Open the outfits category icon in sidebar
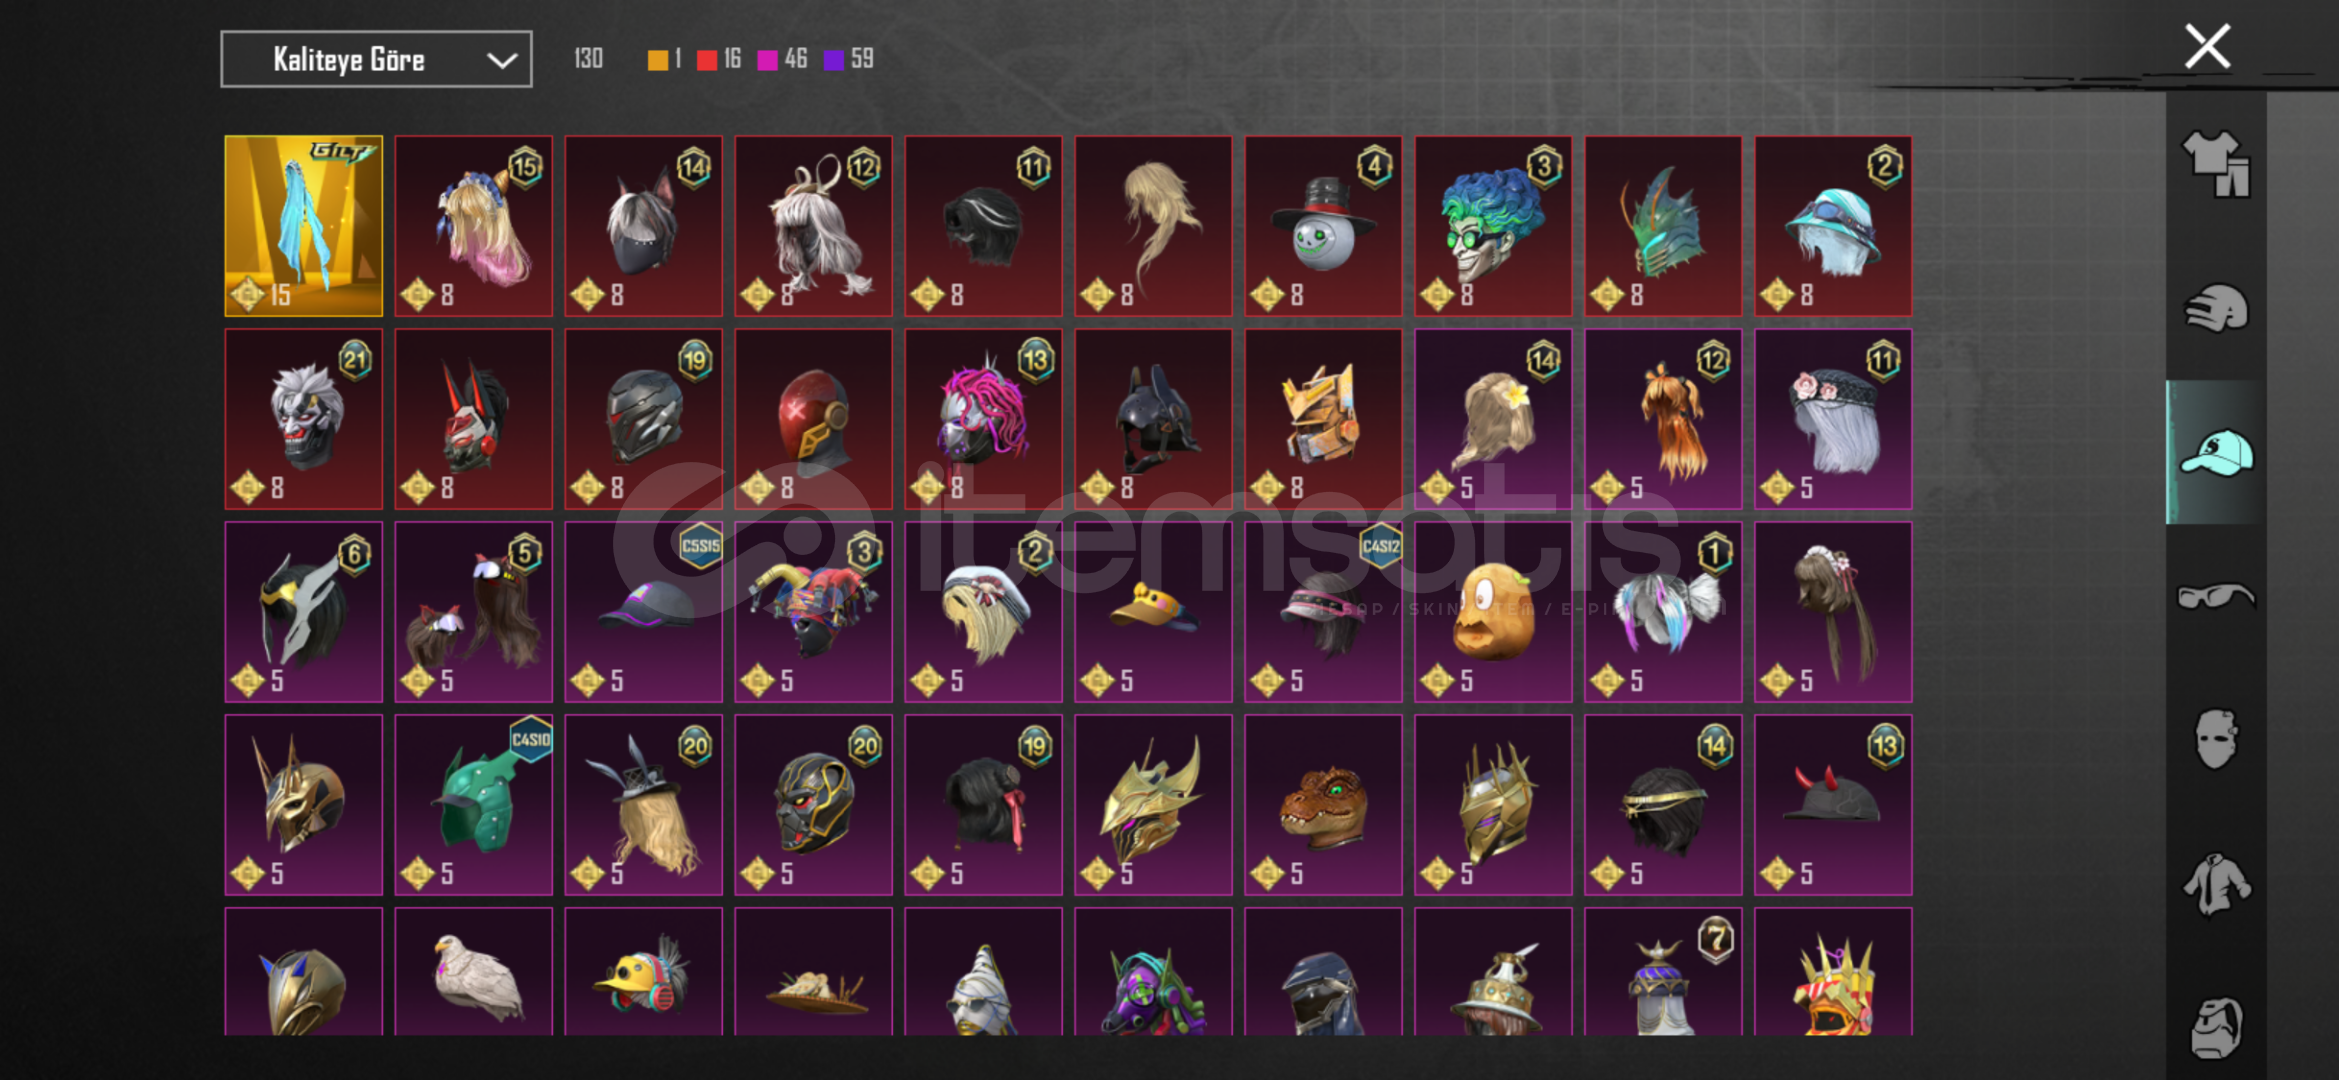2339x1080 pixels. [x=2216, y=164]
